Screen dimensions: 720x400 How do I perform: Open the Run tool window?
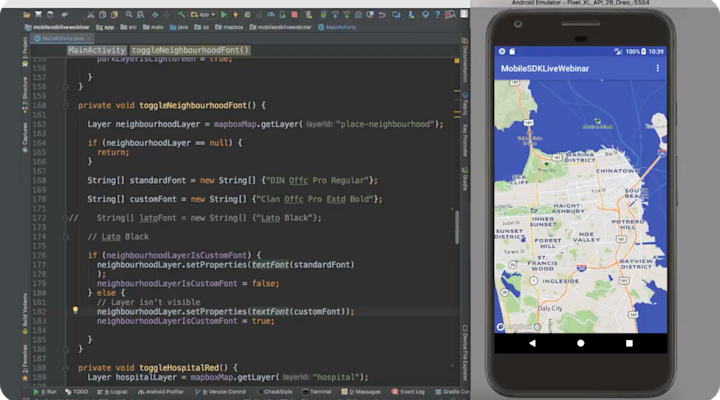tap(45, 392)
